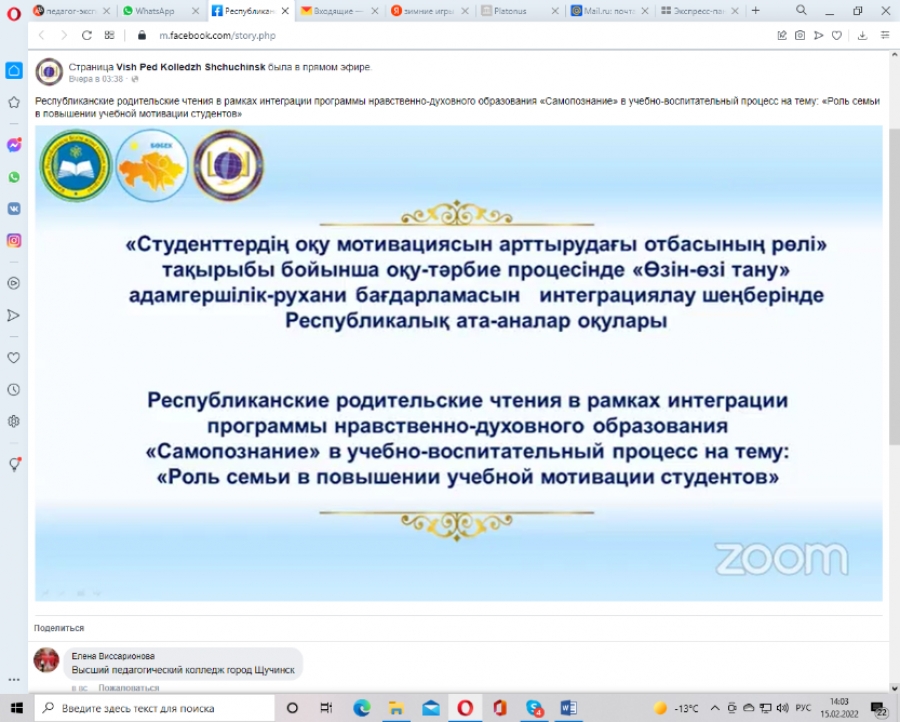
Task: Open downloads icon in address bar
Action: (862, 36)
